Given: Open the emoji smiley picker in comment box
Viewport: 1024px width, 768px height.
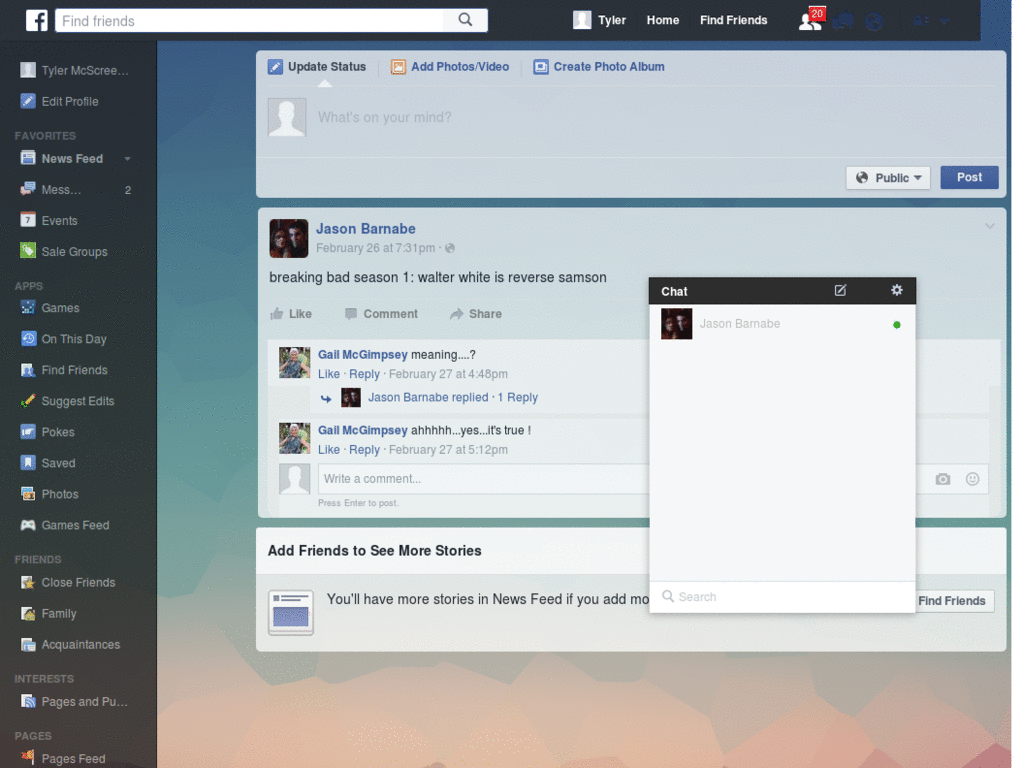Looking at the screenshot, I should (x=972, y=479).
